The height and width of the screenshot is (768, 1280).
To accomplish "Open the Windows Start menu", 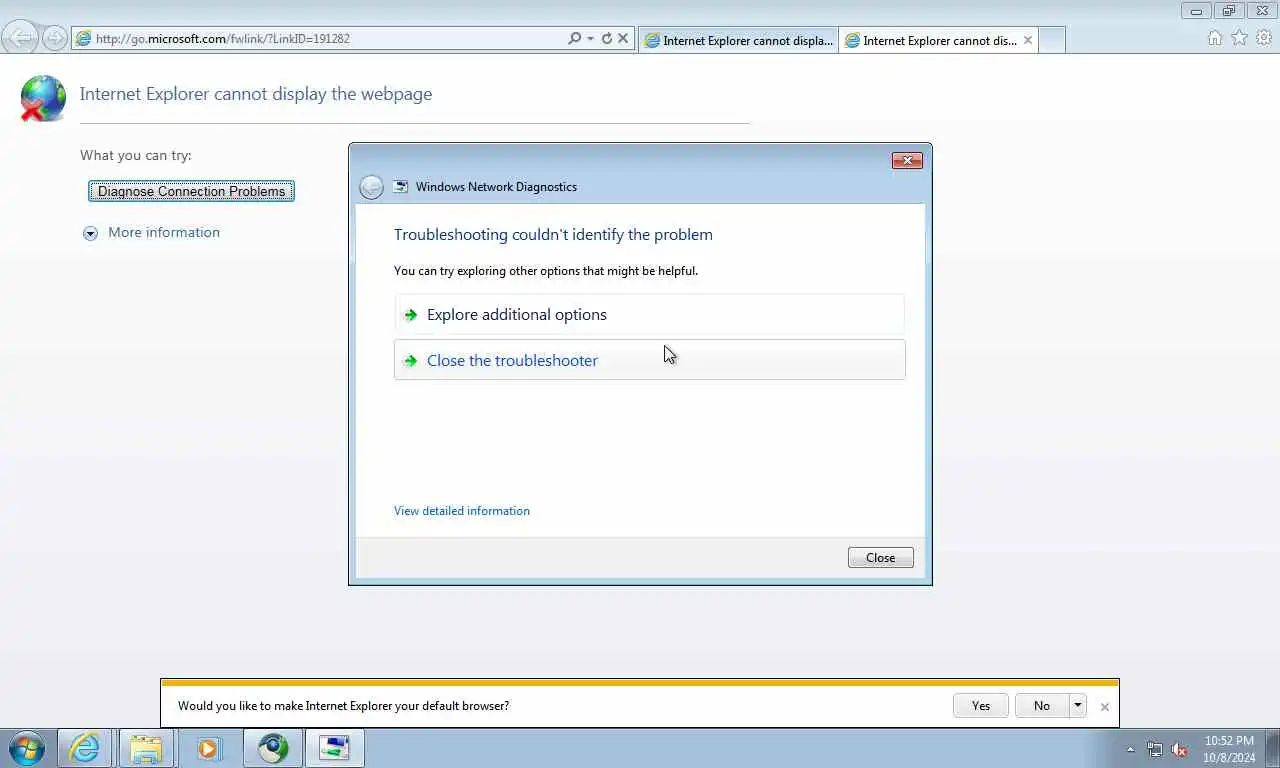I will pos(26,748).
